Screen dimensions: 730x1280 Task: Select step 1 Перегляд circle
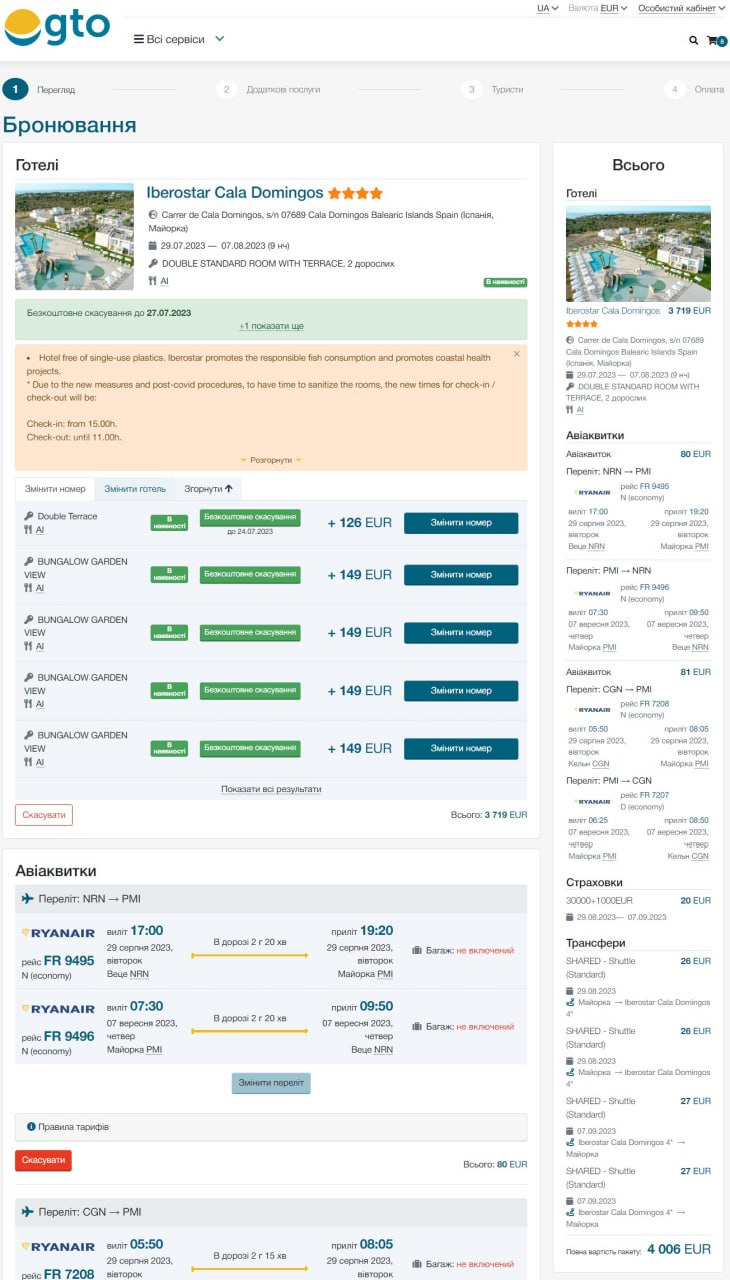click(15, 89)
